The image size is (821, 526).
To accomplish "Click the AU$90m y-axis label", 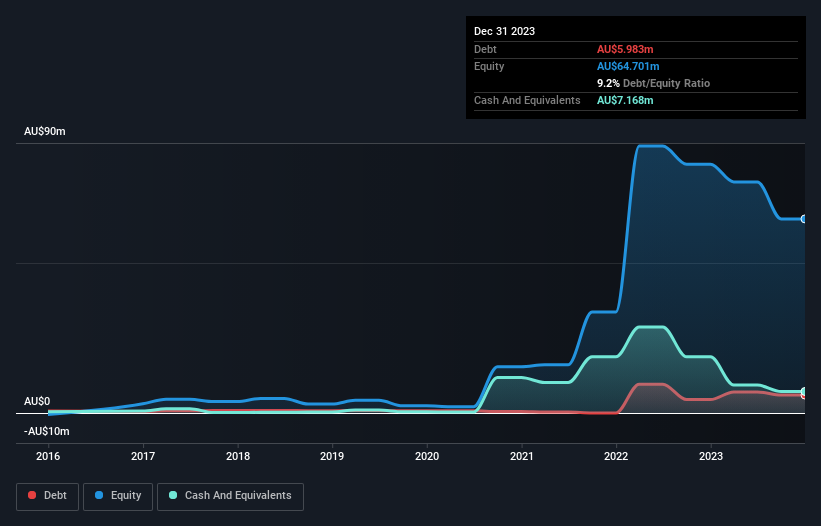I will coord(45,131).
